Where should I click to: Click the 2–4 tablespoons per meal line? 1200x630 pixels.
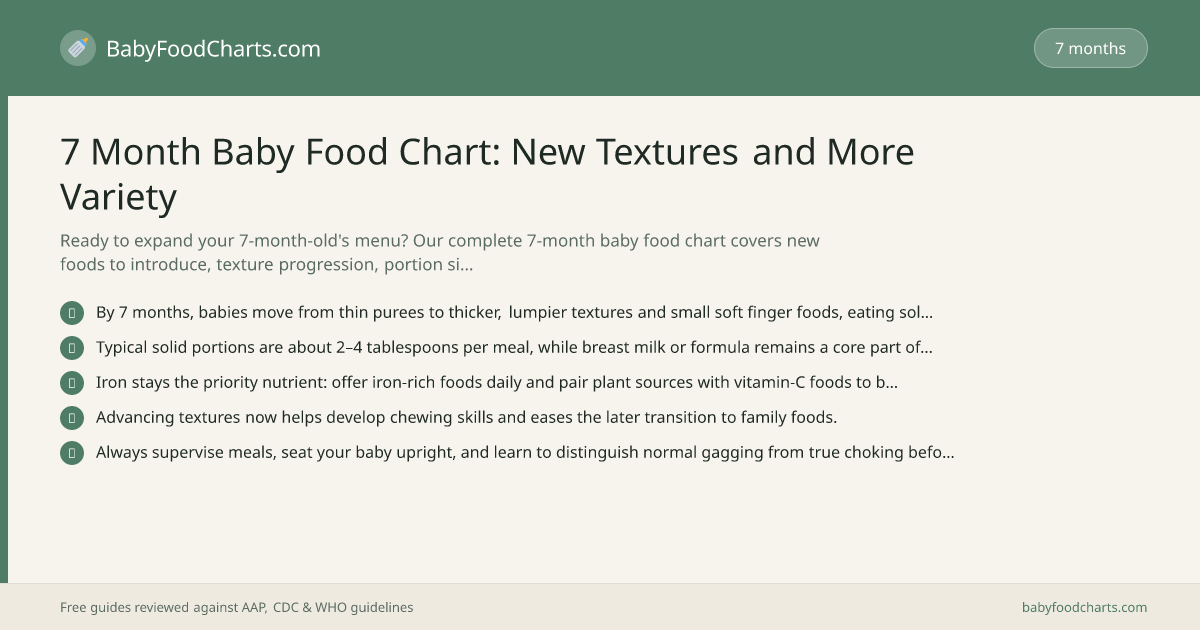pyautogui.click(x=514, y=347)
